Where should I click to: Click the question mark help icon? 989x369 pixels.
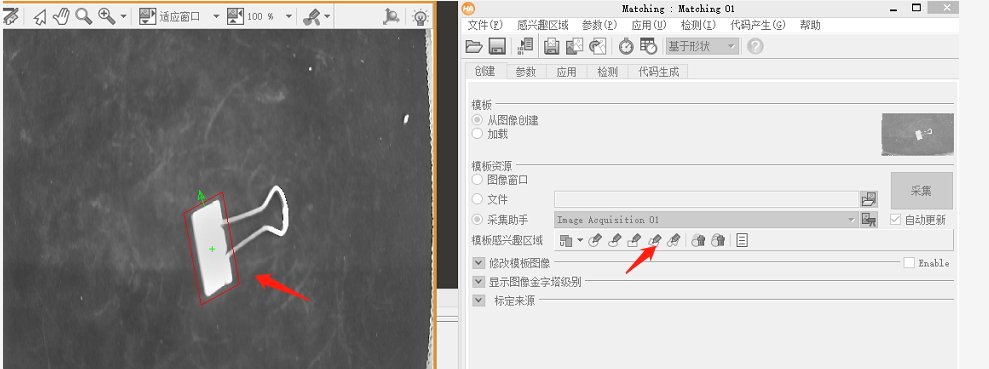(x=755, y=46)
